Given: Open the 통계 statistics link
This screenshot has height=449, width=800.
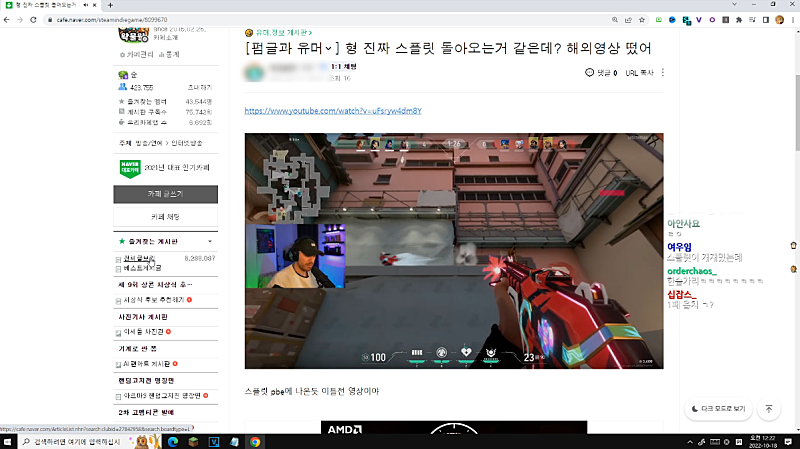Looking at the screenshot, I should point(169,55).
